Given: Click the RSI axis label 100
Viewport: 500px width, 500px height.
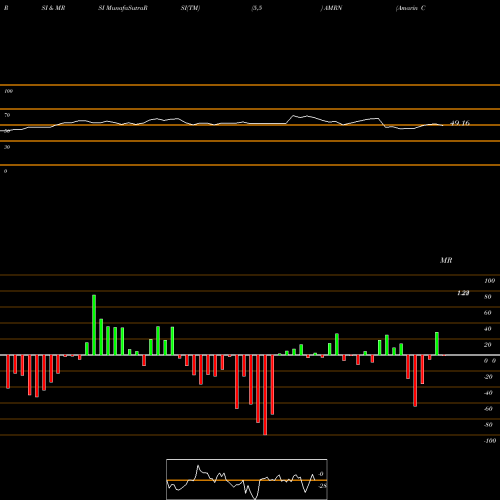Looking at the screenshot, I should pyautogui.click(x=8, y=91).
